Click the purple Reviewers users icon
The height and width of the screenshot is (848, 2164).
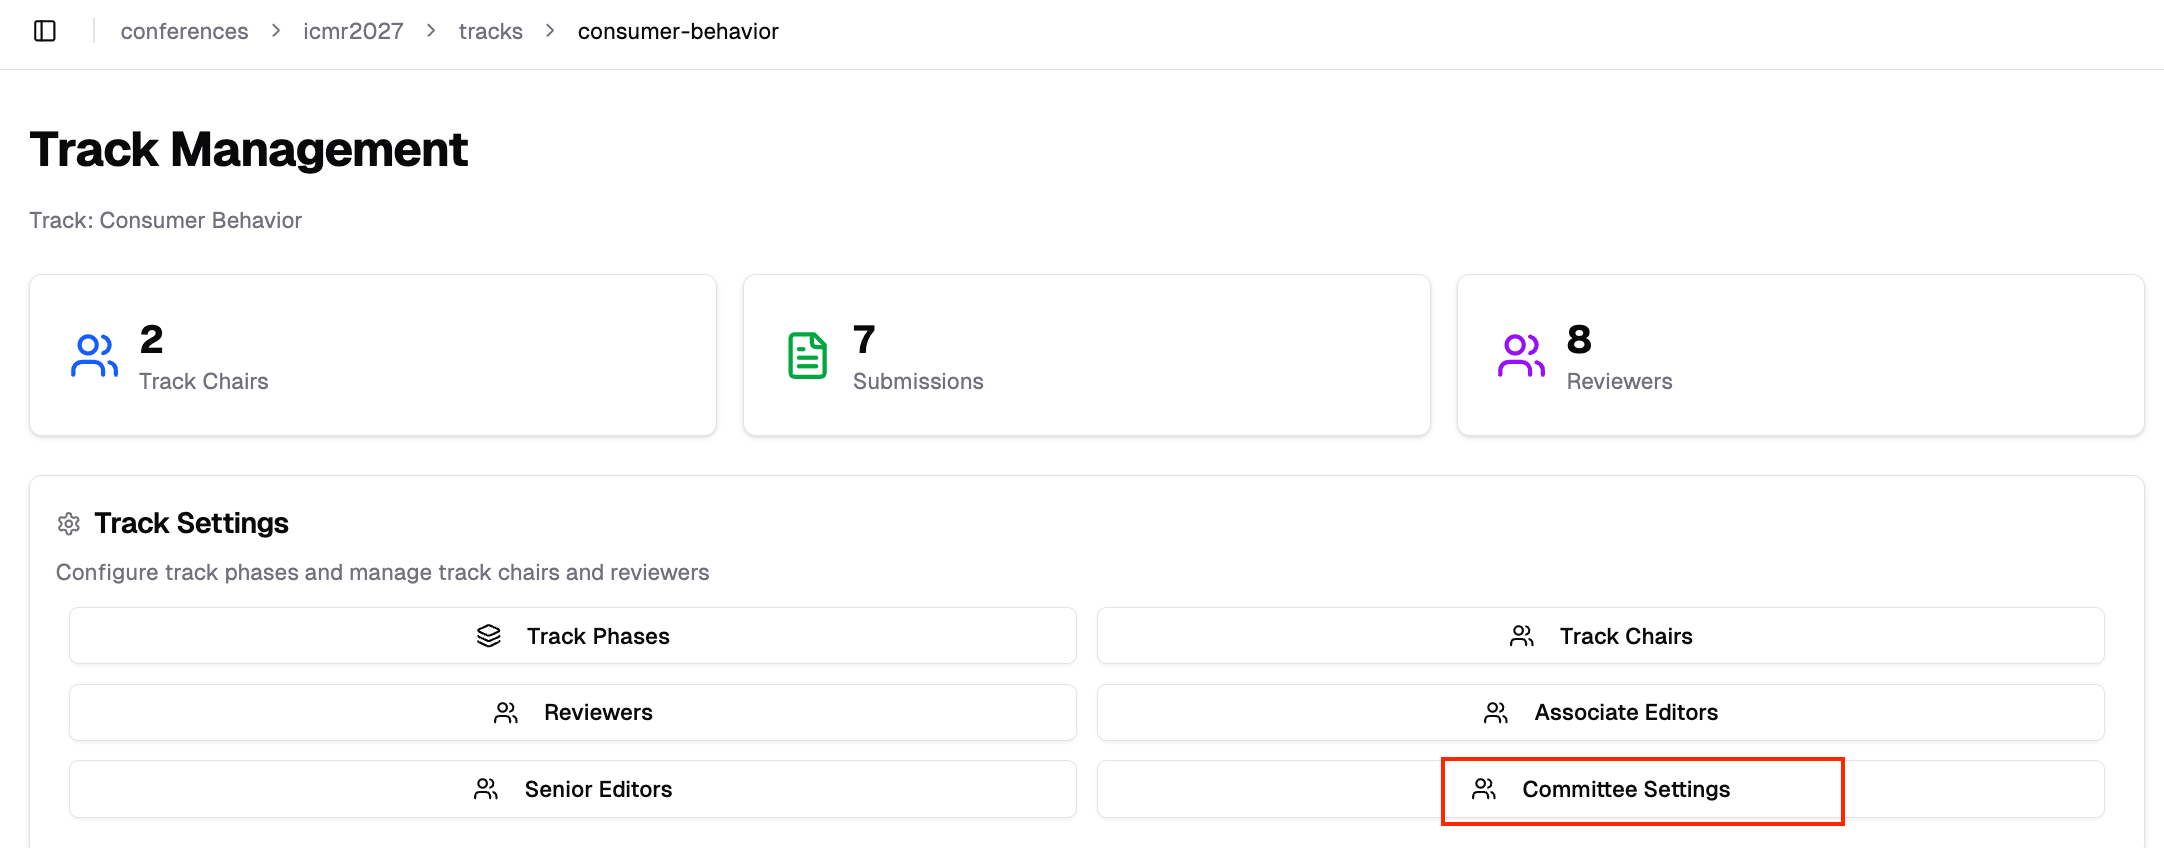point(1521,355)
